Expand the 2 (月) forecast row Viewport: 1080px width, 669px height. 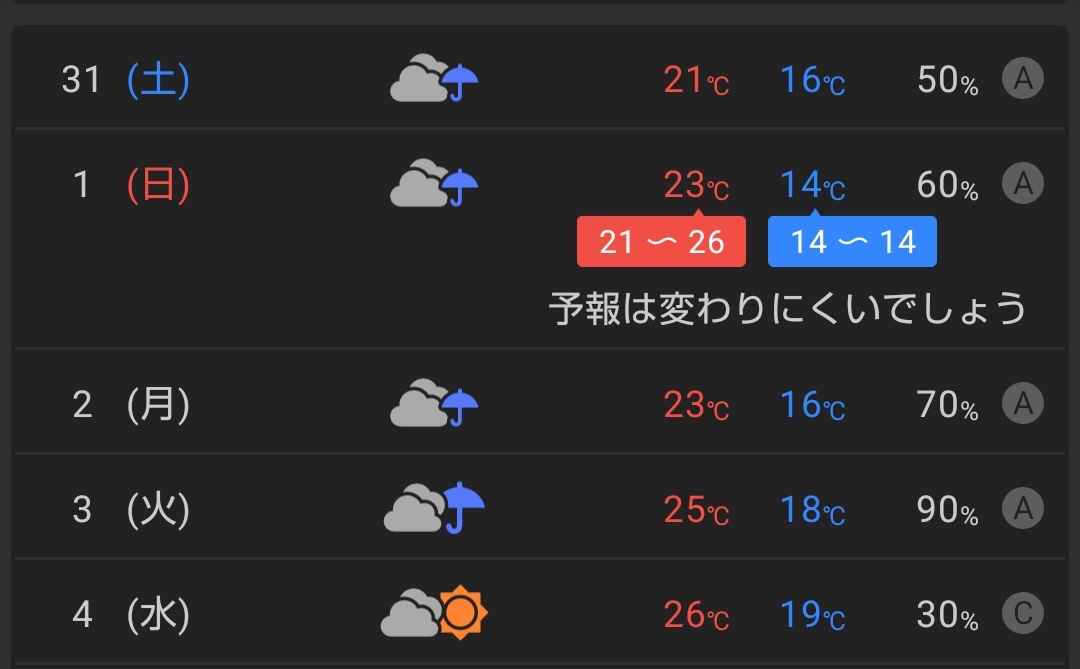[x=540, y=402]
